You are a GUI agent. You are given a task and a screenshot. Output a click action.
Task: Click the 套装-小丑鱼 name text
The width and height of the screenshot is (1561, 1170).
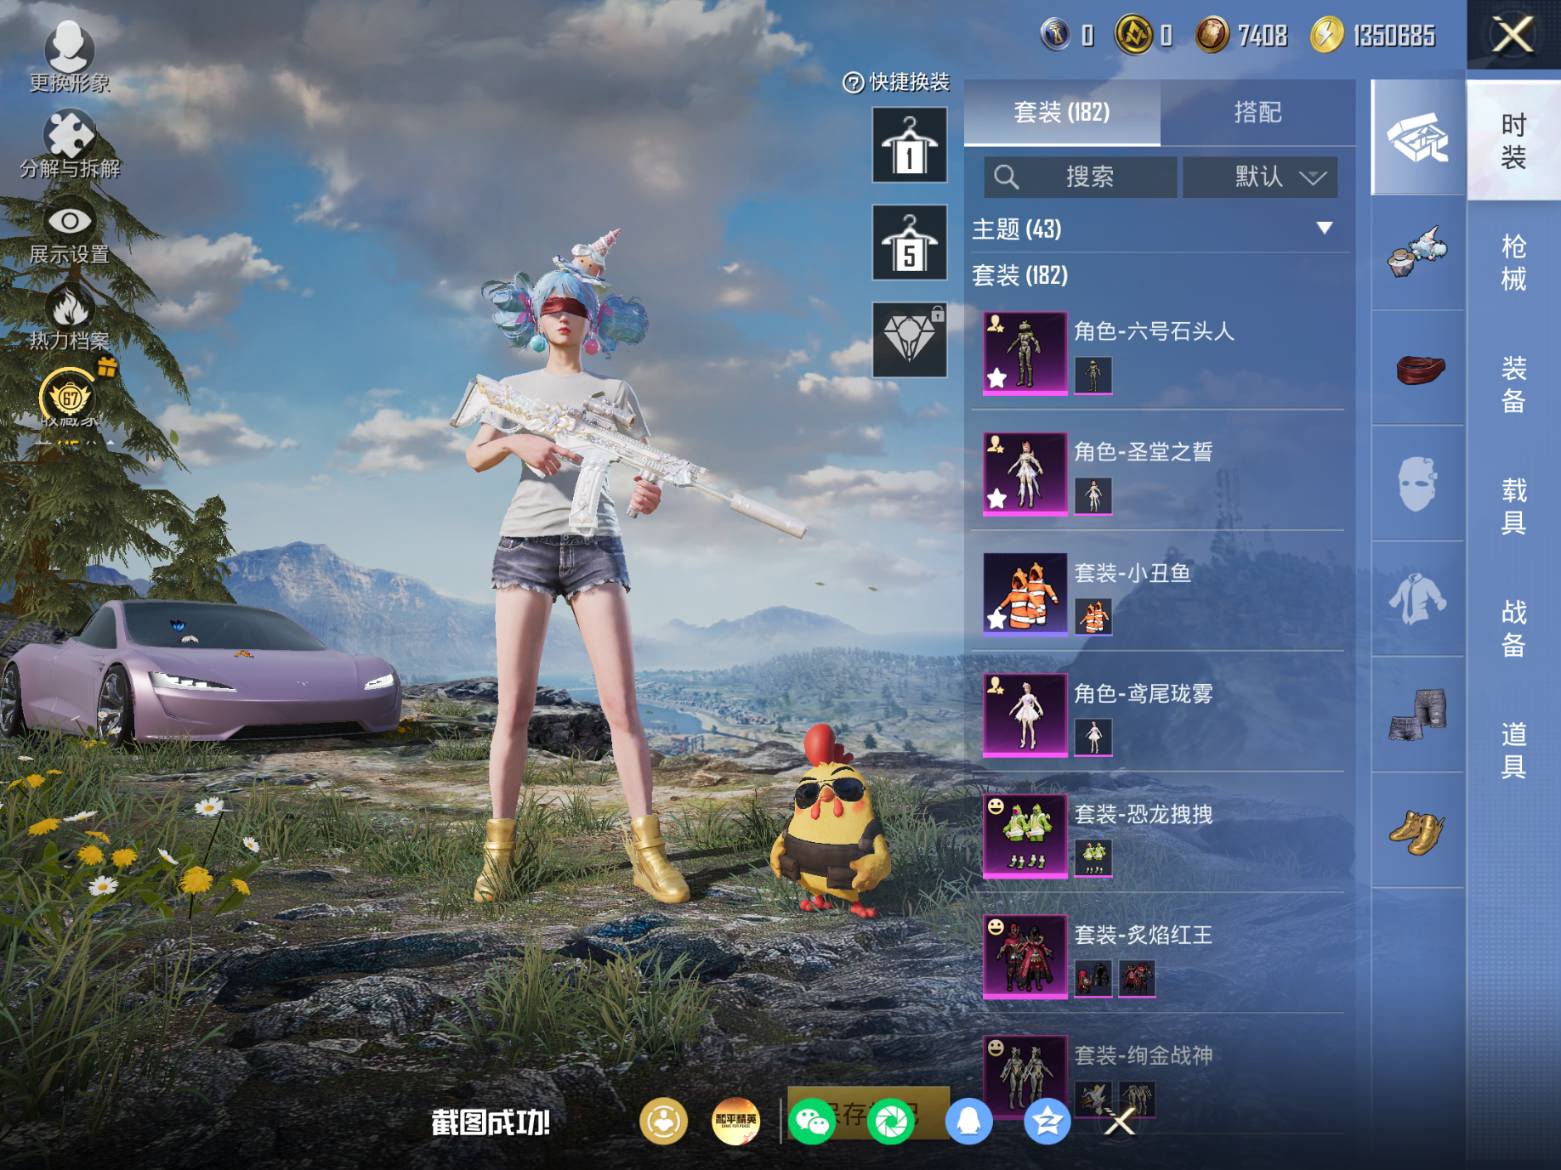[1132, 573]
